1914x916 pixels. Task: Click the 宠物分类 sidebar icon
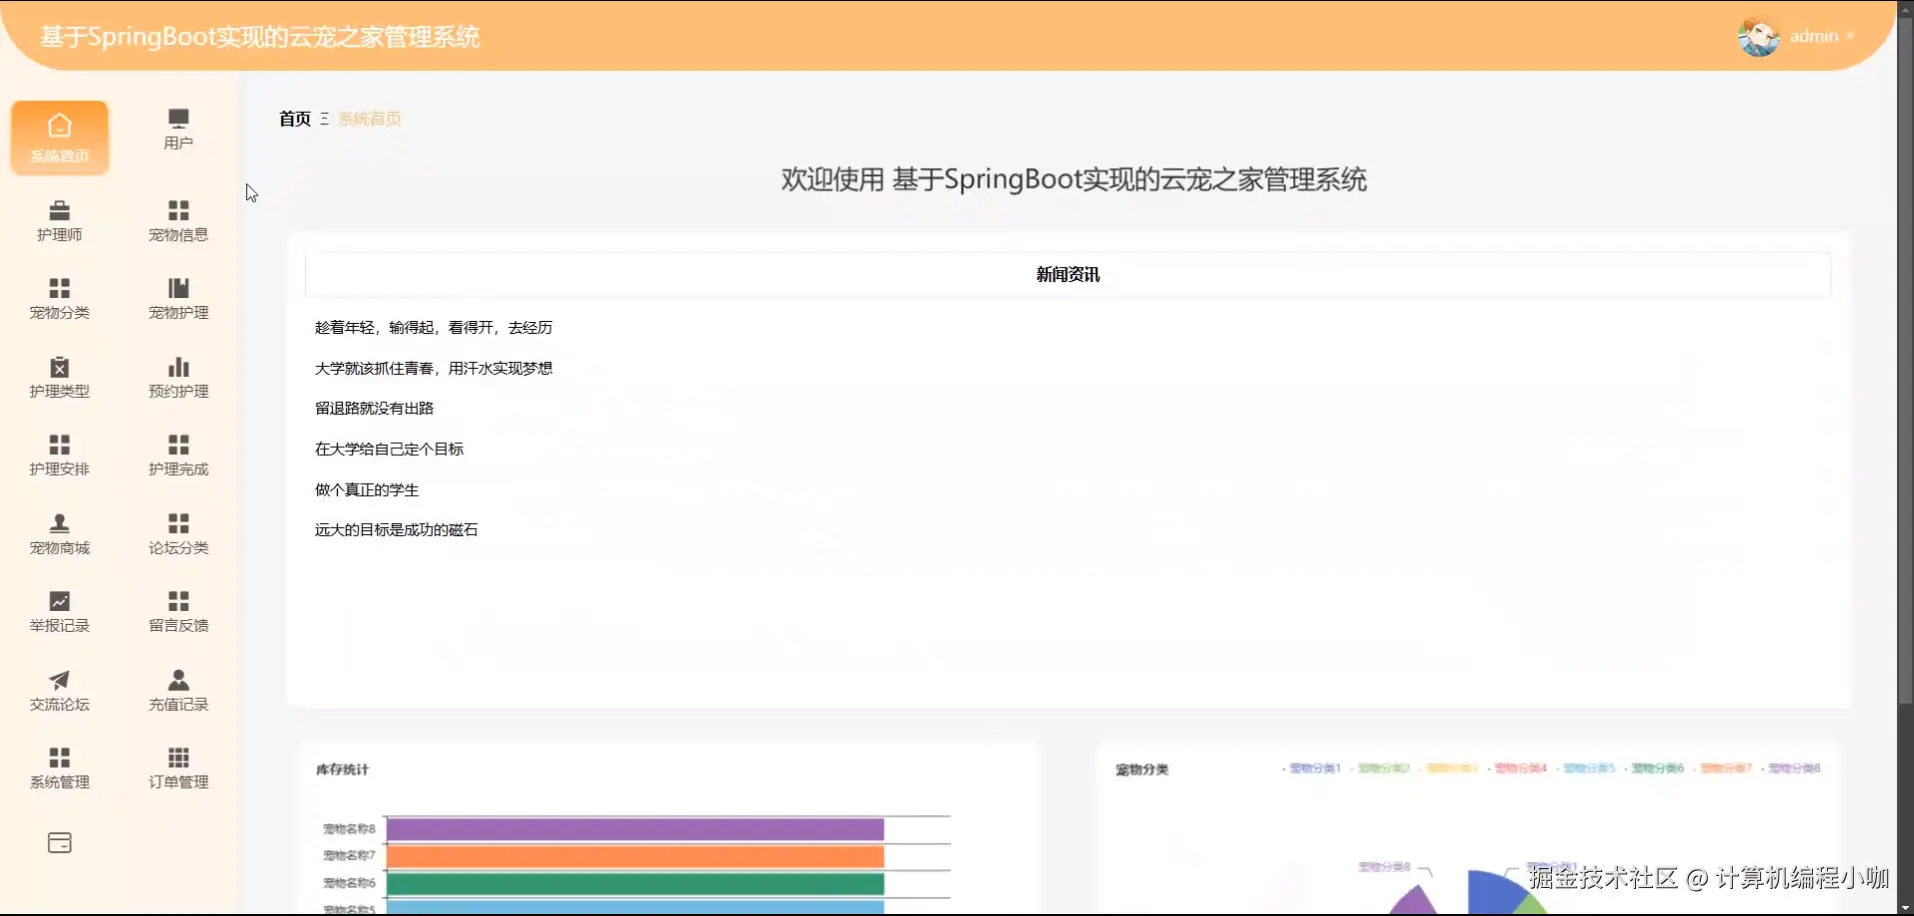[x=59, y=297]
